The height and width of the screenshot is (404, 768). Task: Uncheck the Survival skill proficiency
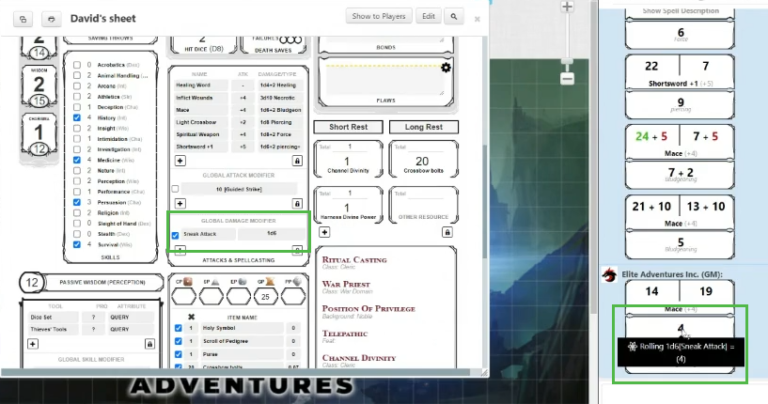pyautogui.click(x=77, y=244)
